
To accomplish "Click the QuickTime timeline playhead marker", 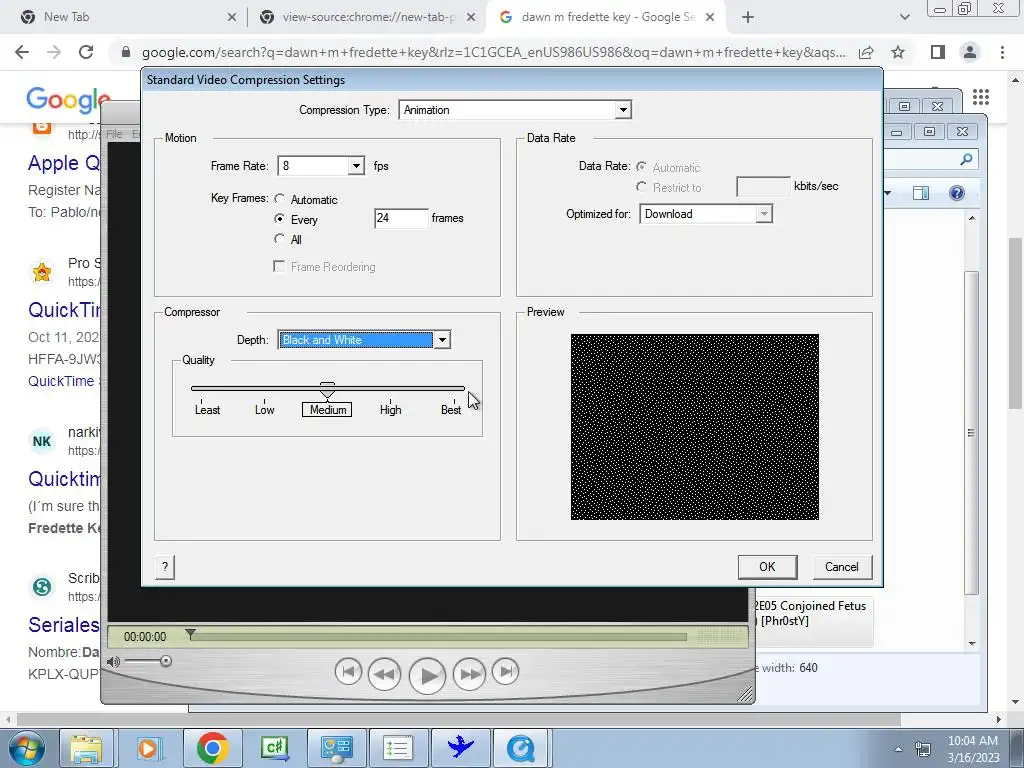I will pos(190,634).
